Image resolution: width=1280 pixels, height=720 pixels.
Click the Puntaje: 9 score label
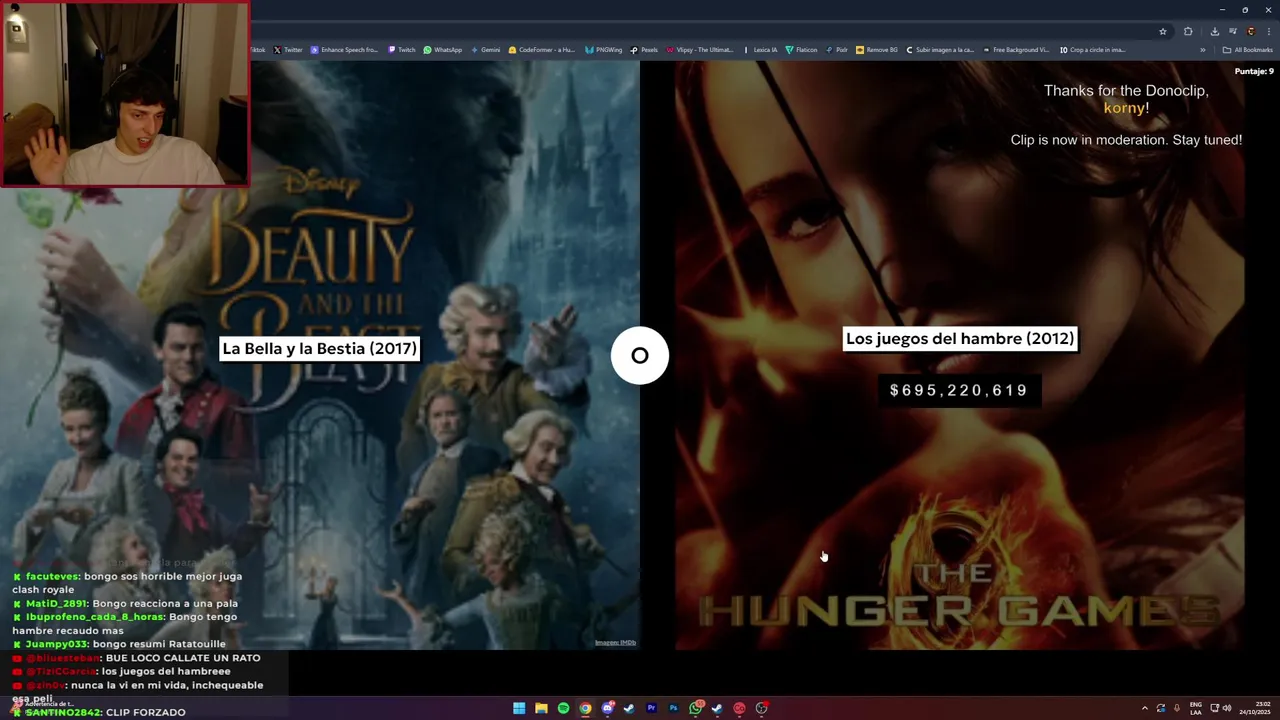pyautogui.click(x=1254, y=72)
